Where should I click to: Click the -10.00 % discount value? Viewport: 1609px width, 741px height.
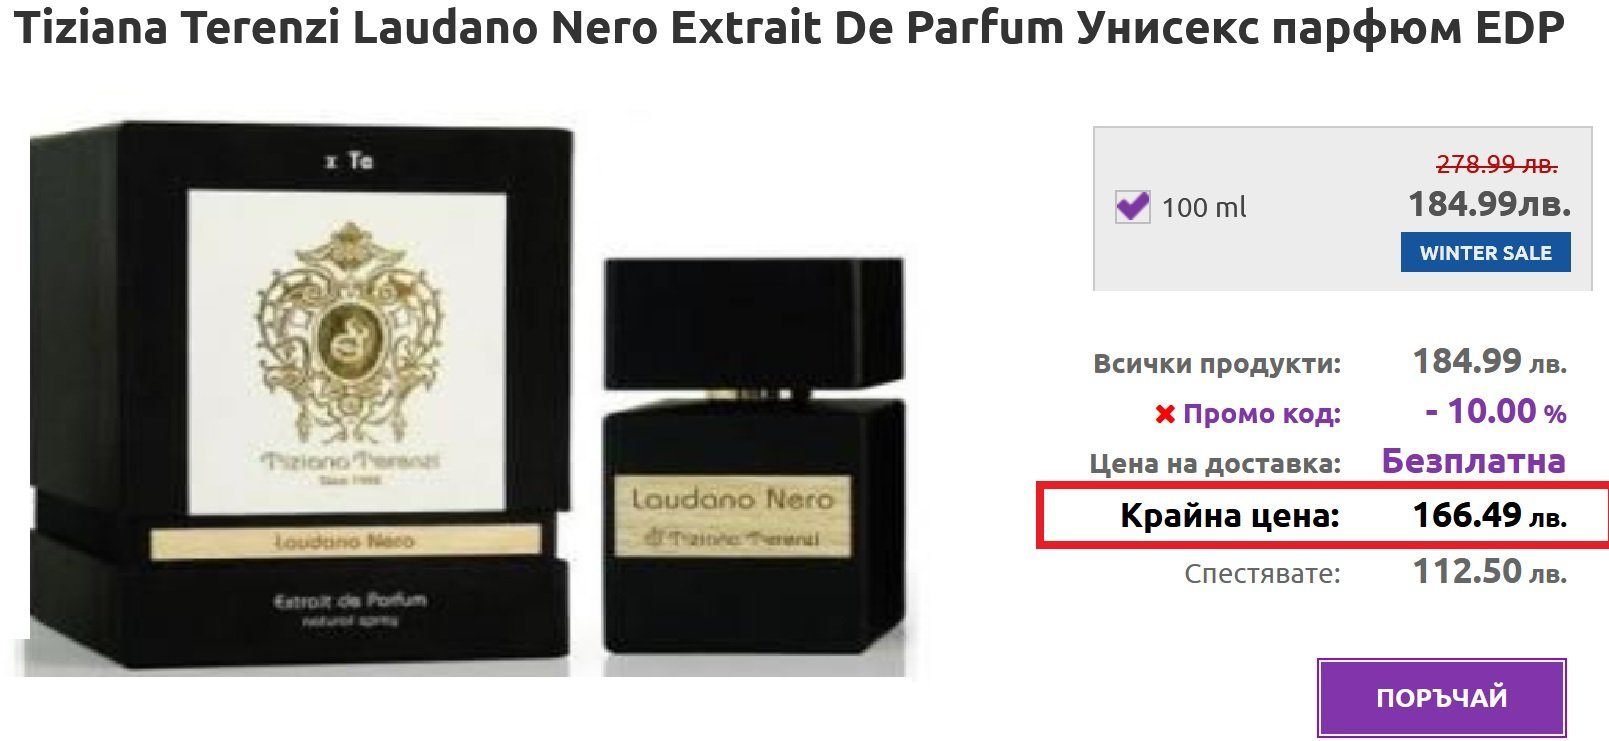pos(1495,411)
